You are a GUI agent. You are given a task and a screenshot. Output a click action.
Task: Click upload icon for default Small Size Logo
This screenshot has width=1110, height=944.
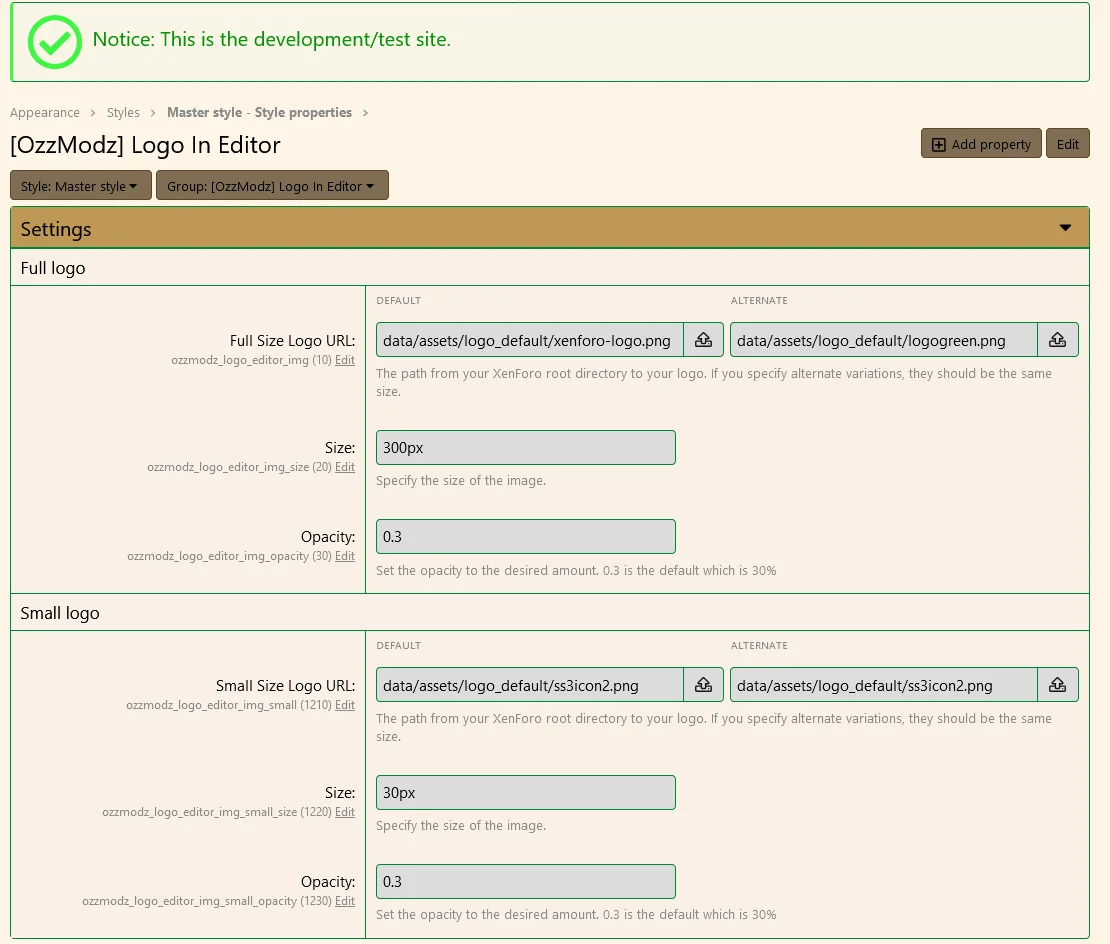point(703,685)
